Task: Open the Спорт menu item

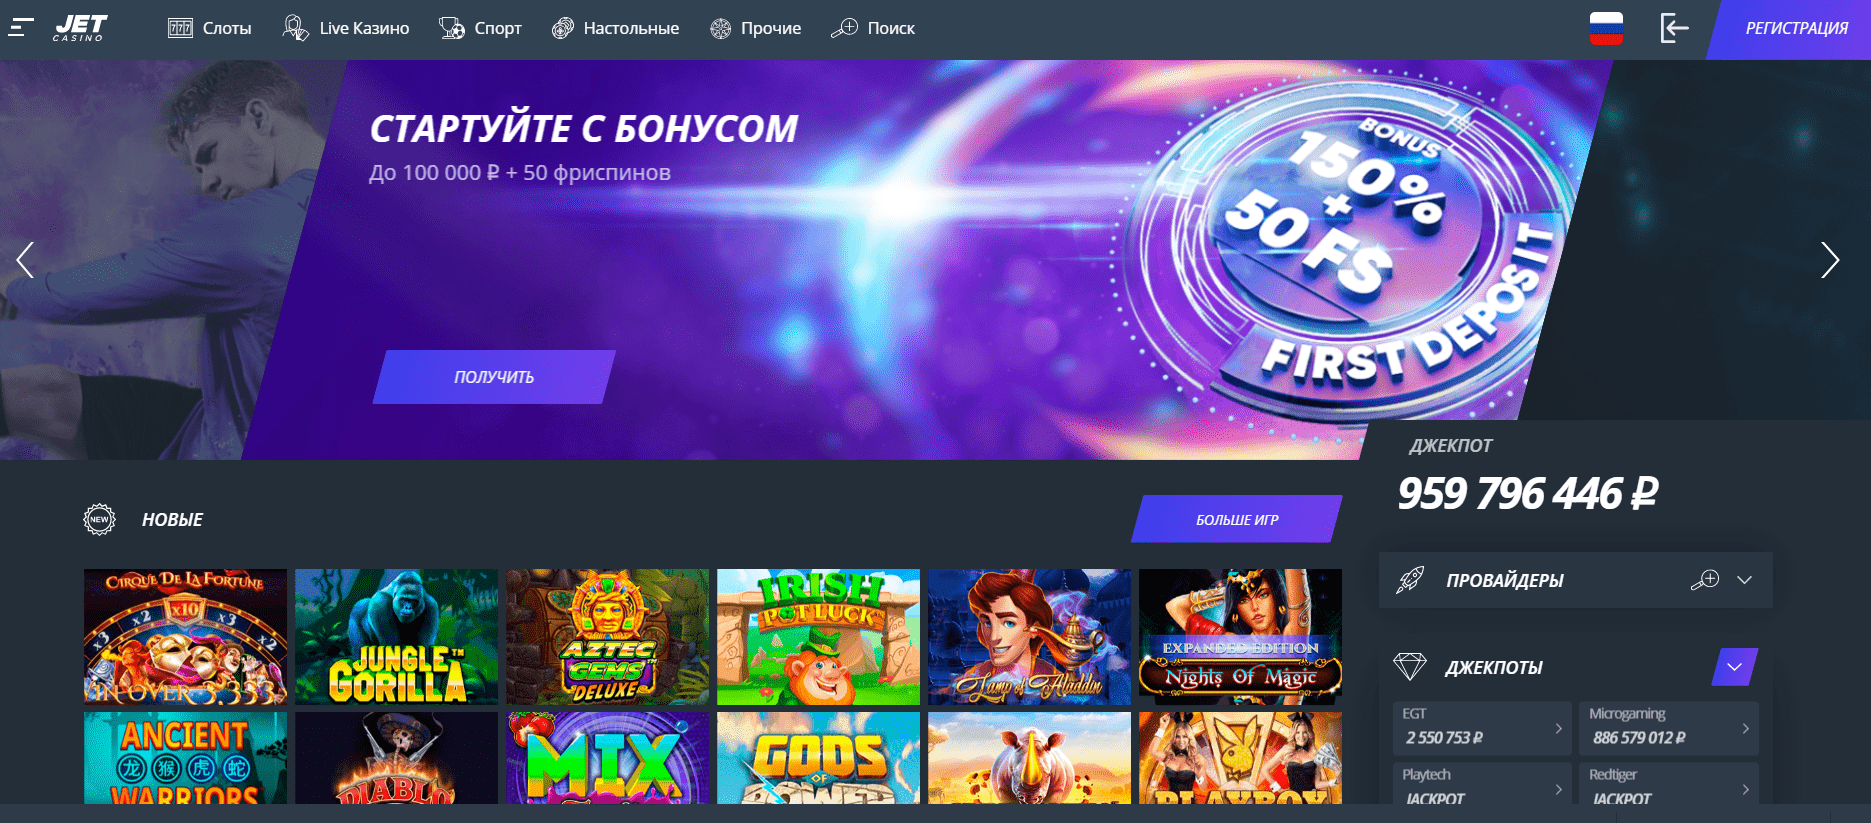Action: coord(480,28)
